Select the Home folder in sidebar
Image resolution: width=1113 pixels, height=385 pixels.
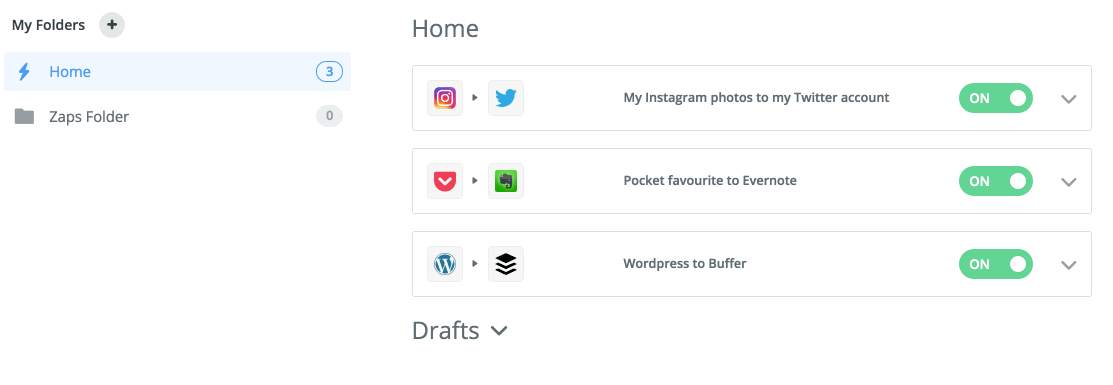click(177, 72)
